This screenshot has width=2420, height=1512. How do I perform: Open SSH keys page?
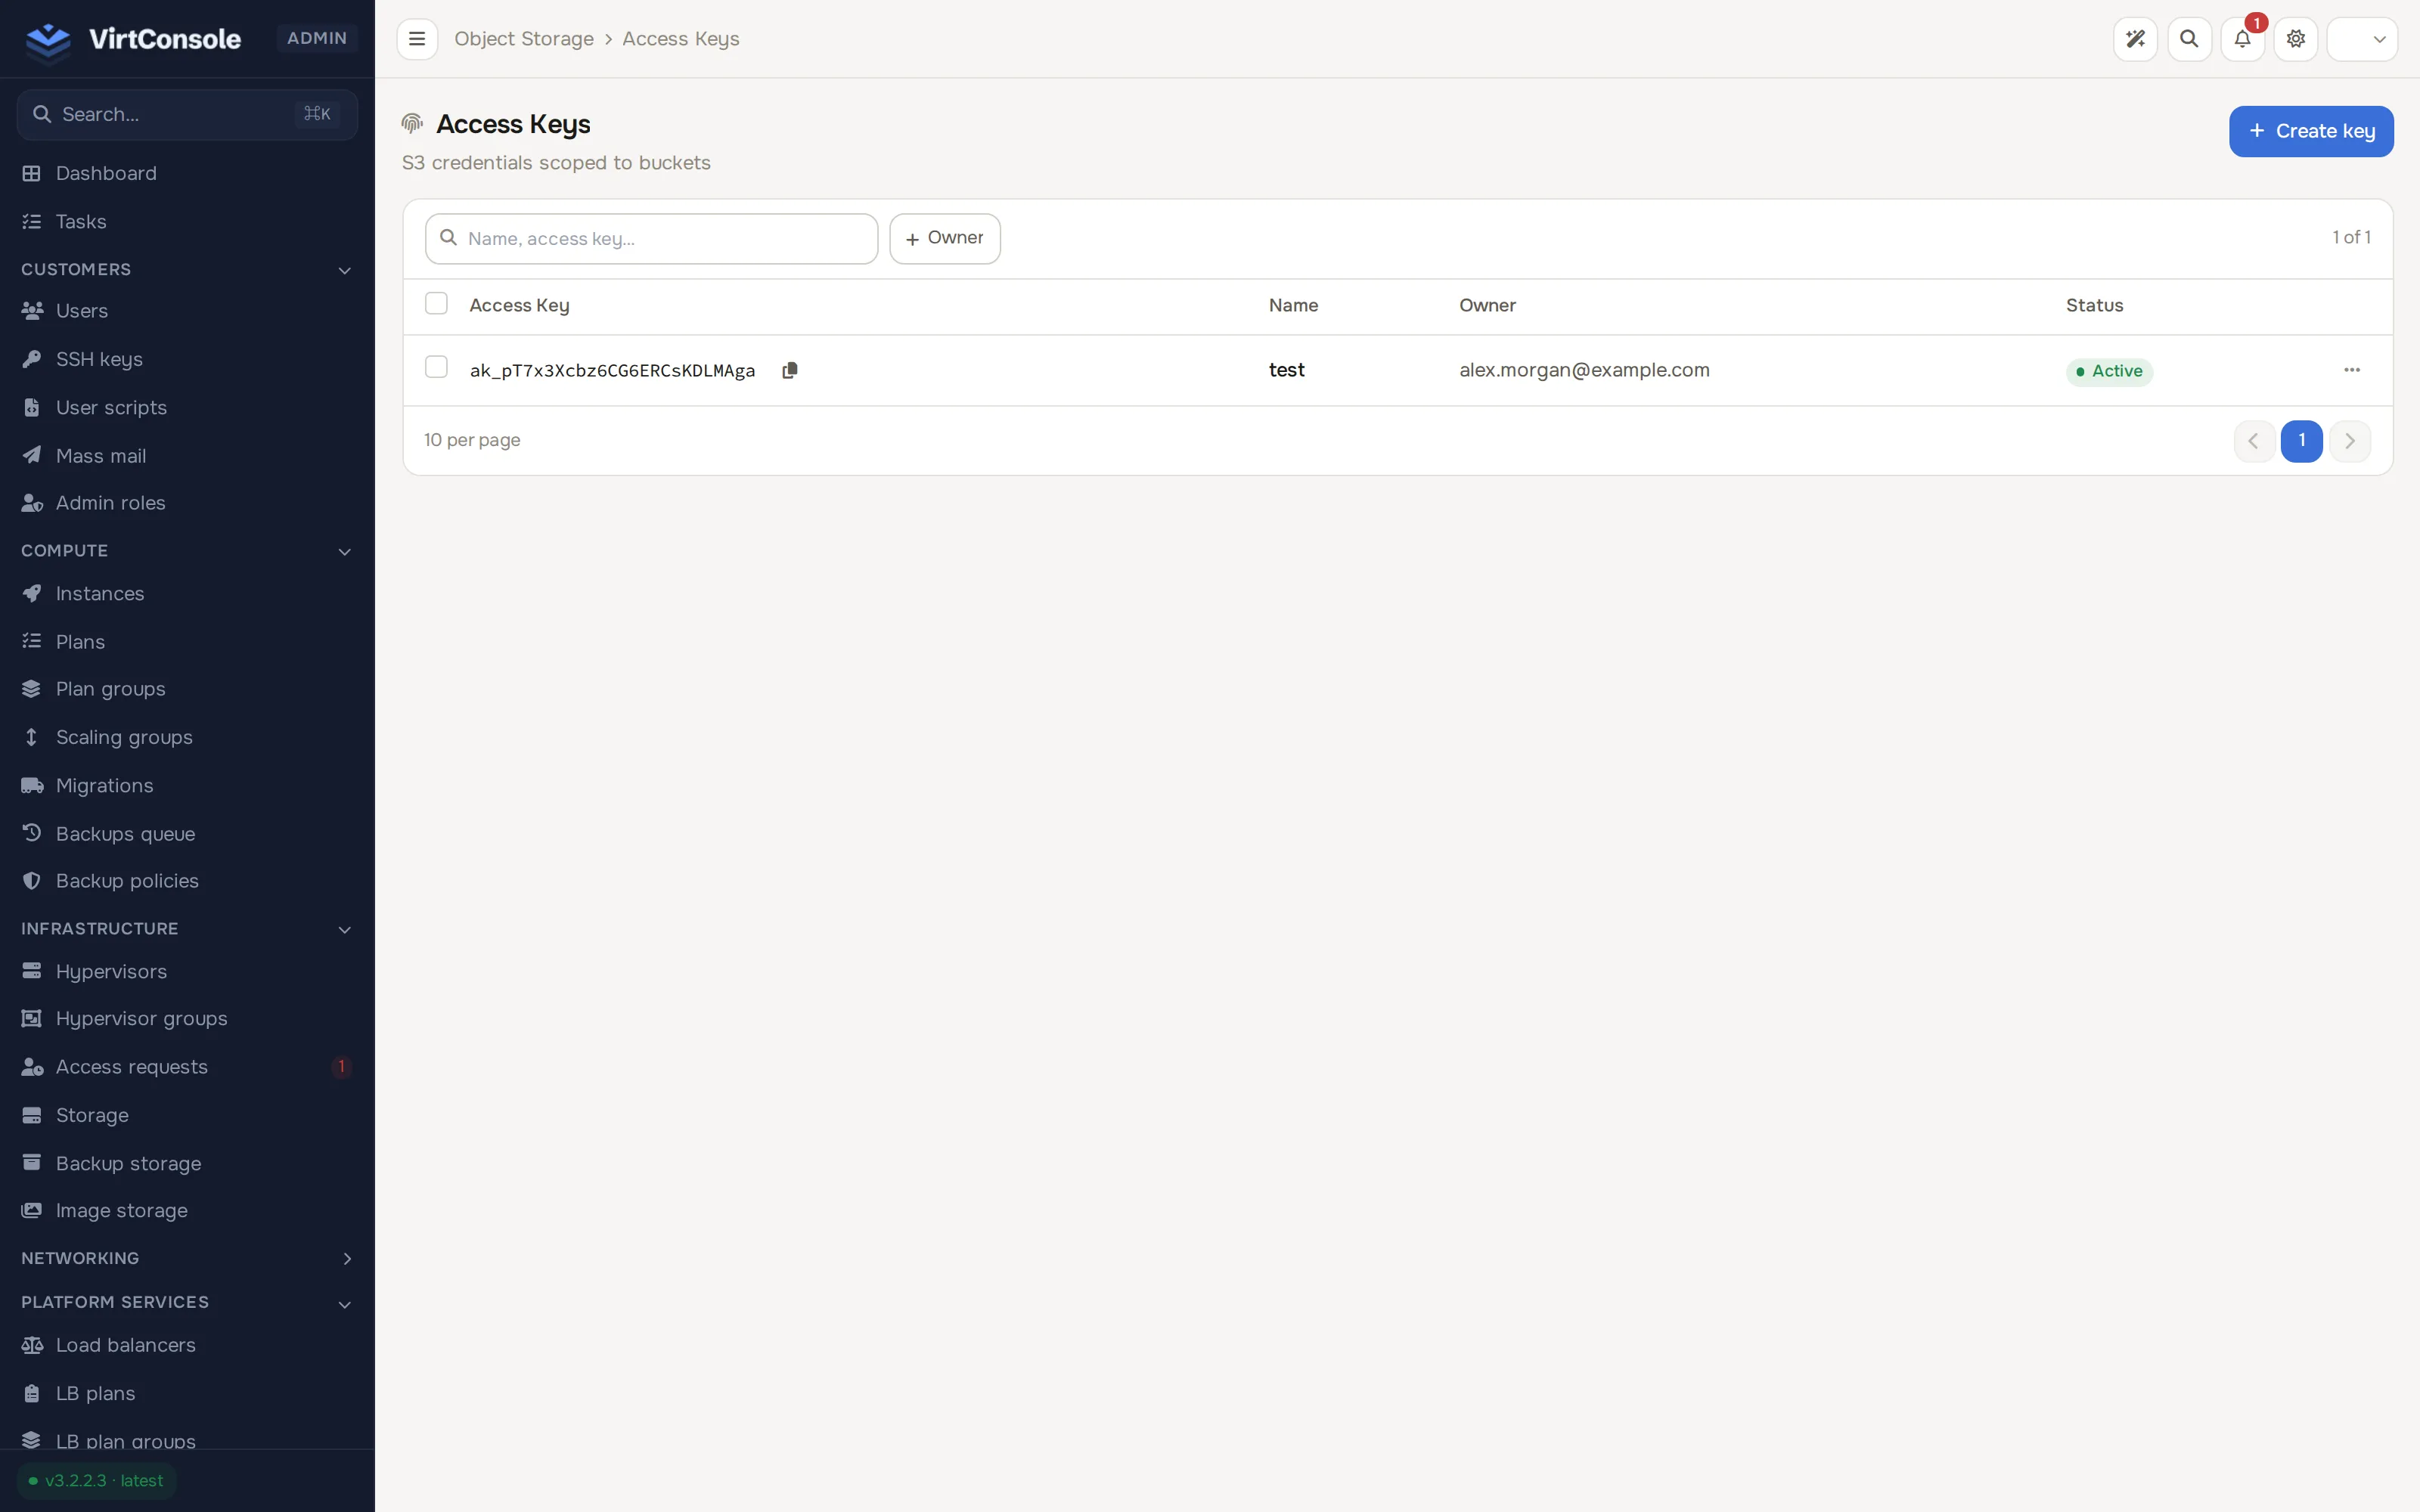(x=188, y=359)
